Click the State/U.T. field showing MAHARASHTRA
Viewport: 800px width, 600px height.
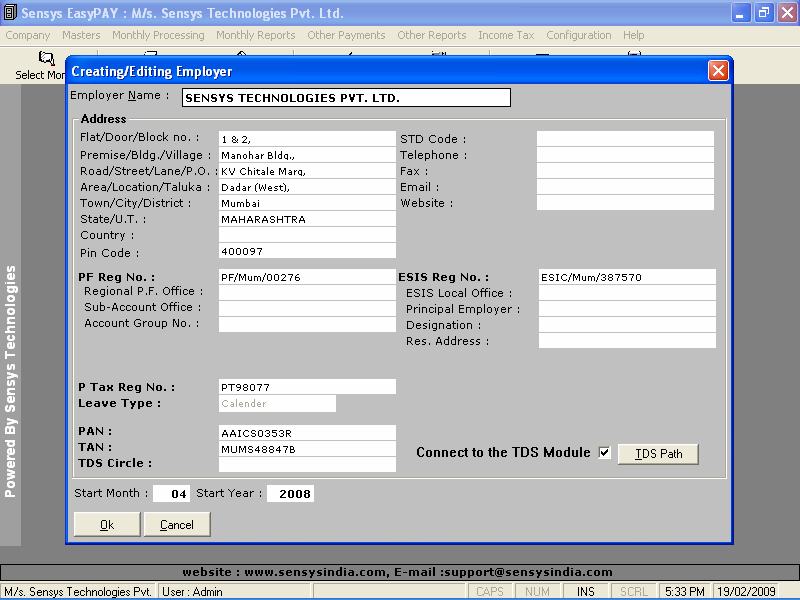click(x=307, y=219)
